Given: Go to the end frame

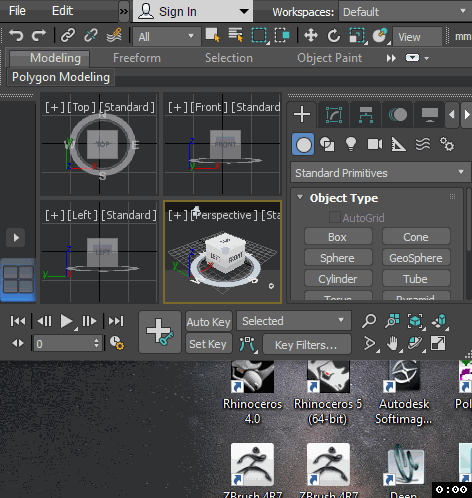Looking at the screenshot, I should pyautogui.click(x=116, y=321).
